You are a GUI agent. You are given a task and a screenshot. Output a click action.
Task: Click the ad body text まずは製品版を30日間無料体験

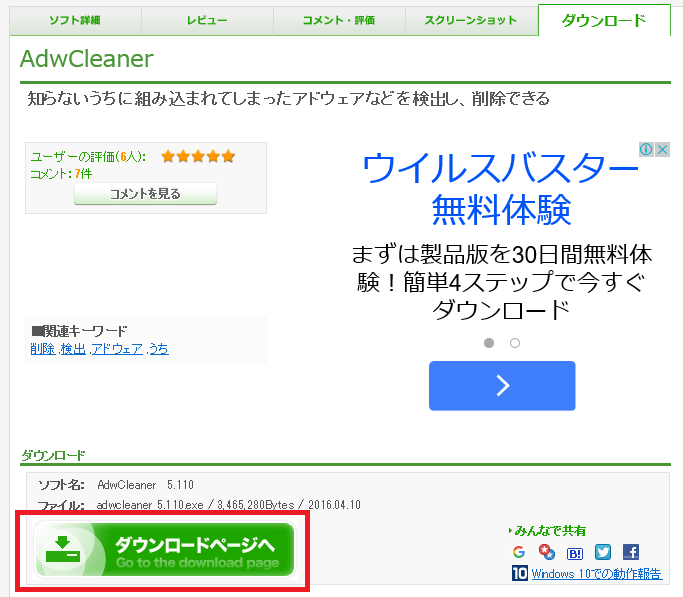pyautogui.click(x=501, y=282)
